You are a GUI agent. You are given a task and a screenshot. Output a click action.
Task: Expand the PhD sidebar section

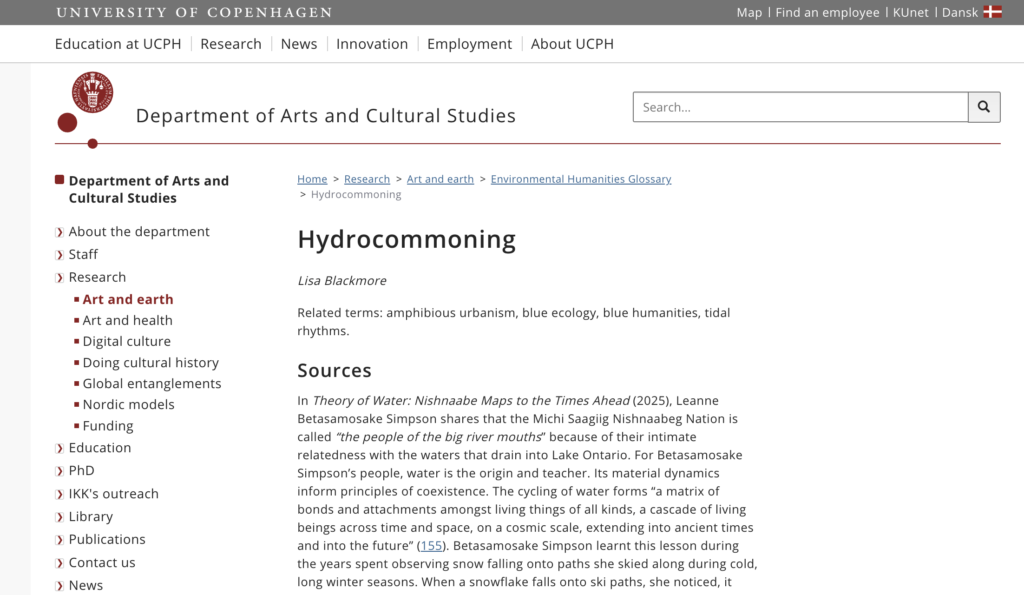tap(60, 471)
